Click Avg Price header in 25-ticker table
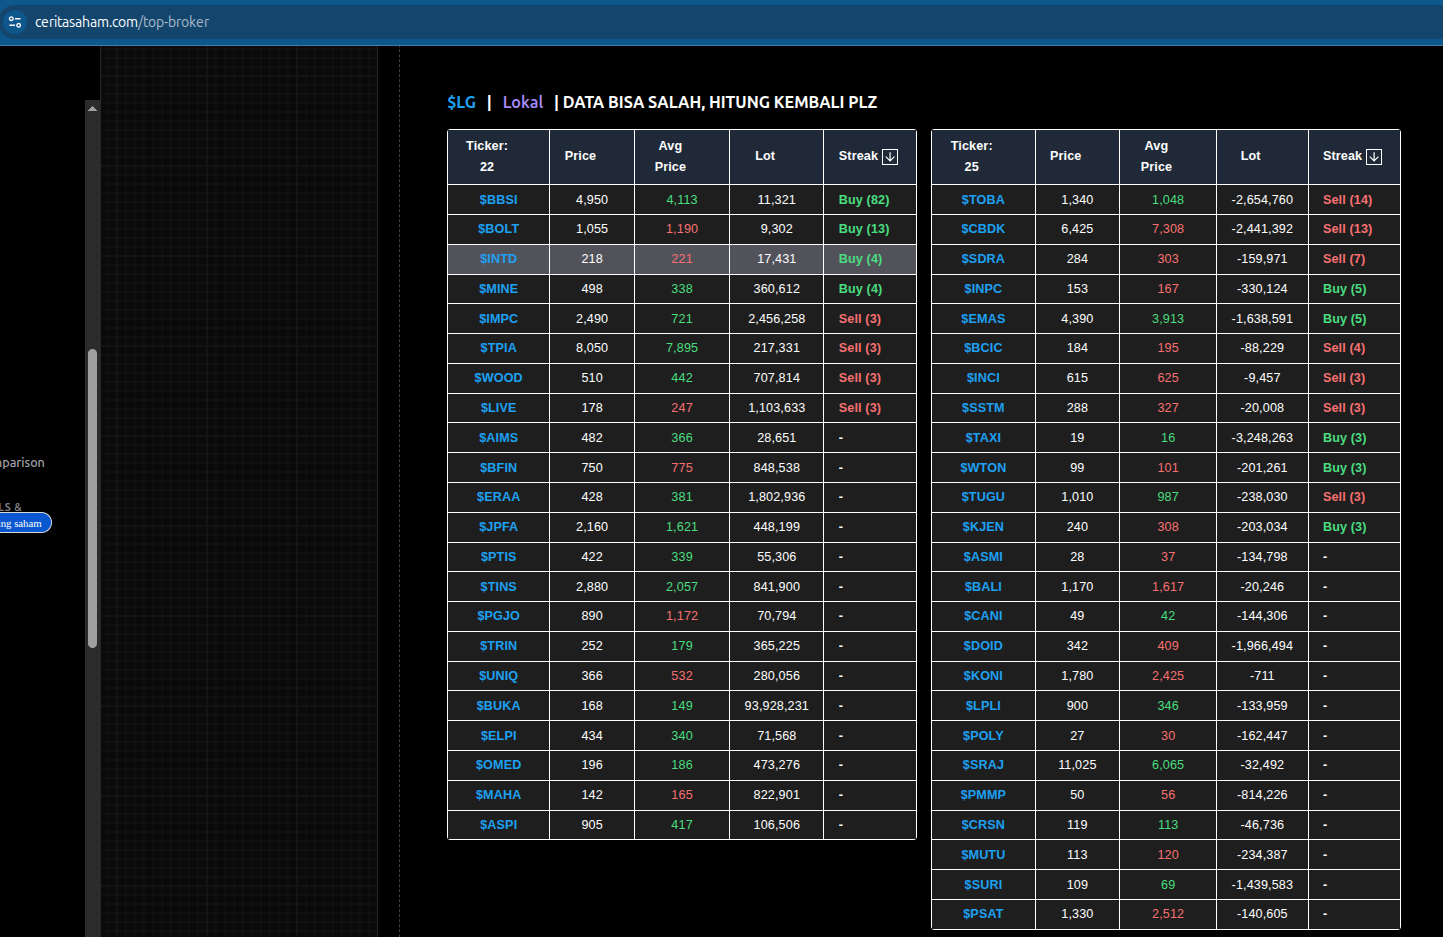This screenshot has height=937, width=1443. point(1156,156)
